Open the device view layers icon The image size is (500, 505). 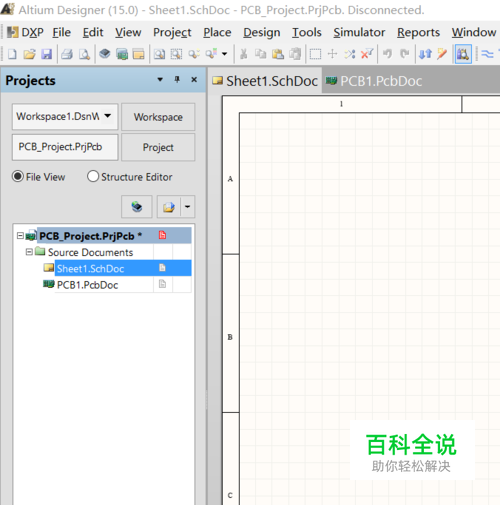105,54
